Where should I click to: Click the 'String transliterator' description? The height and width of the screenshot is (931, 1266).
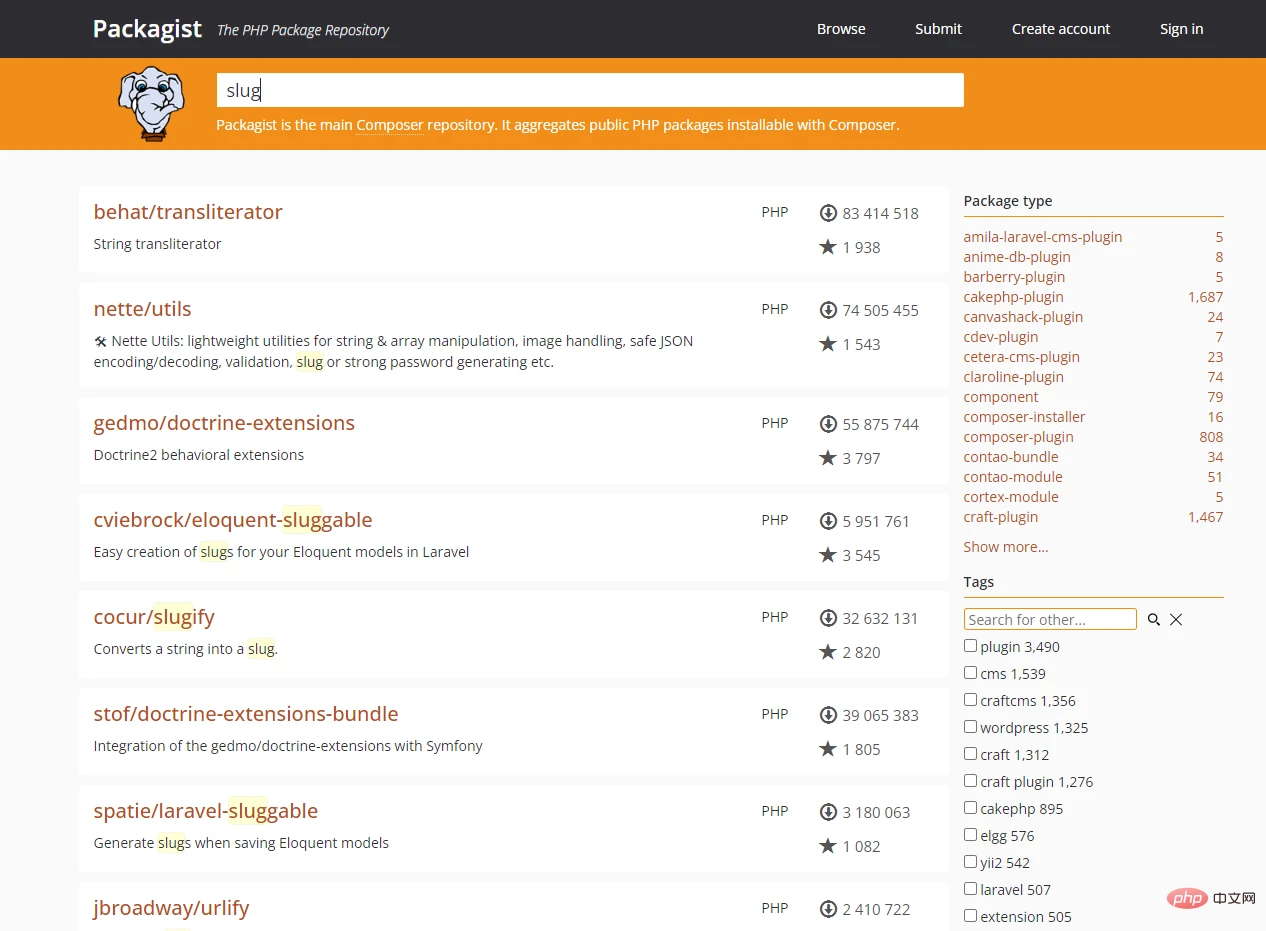(x=157, y=244)
